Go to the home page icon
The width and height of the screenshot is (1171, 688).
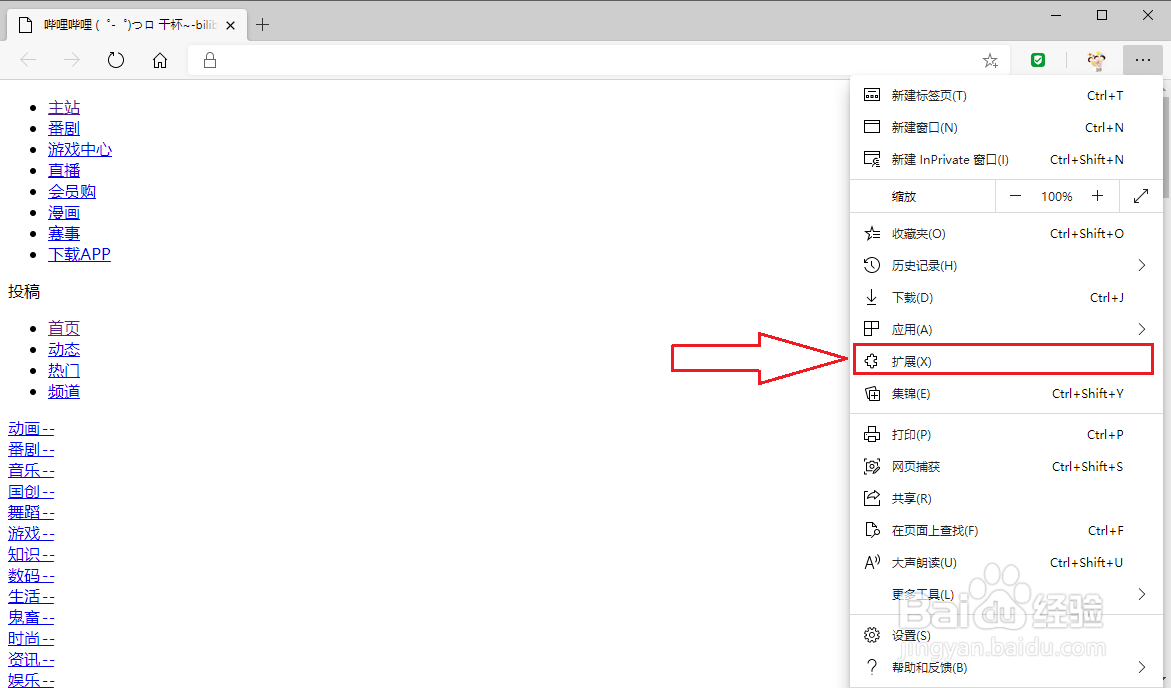160,61
